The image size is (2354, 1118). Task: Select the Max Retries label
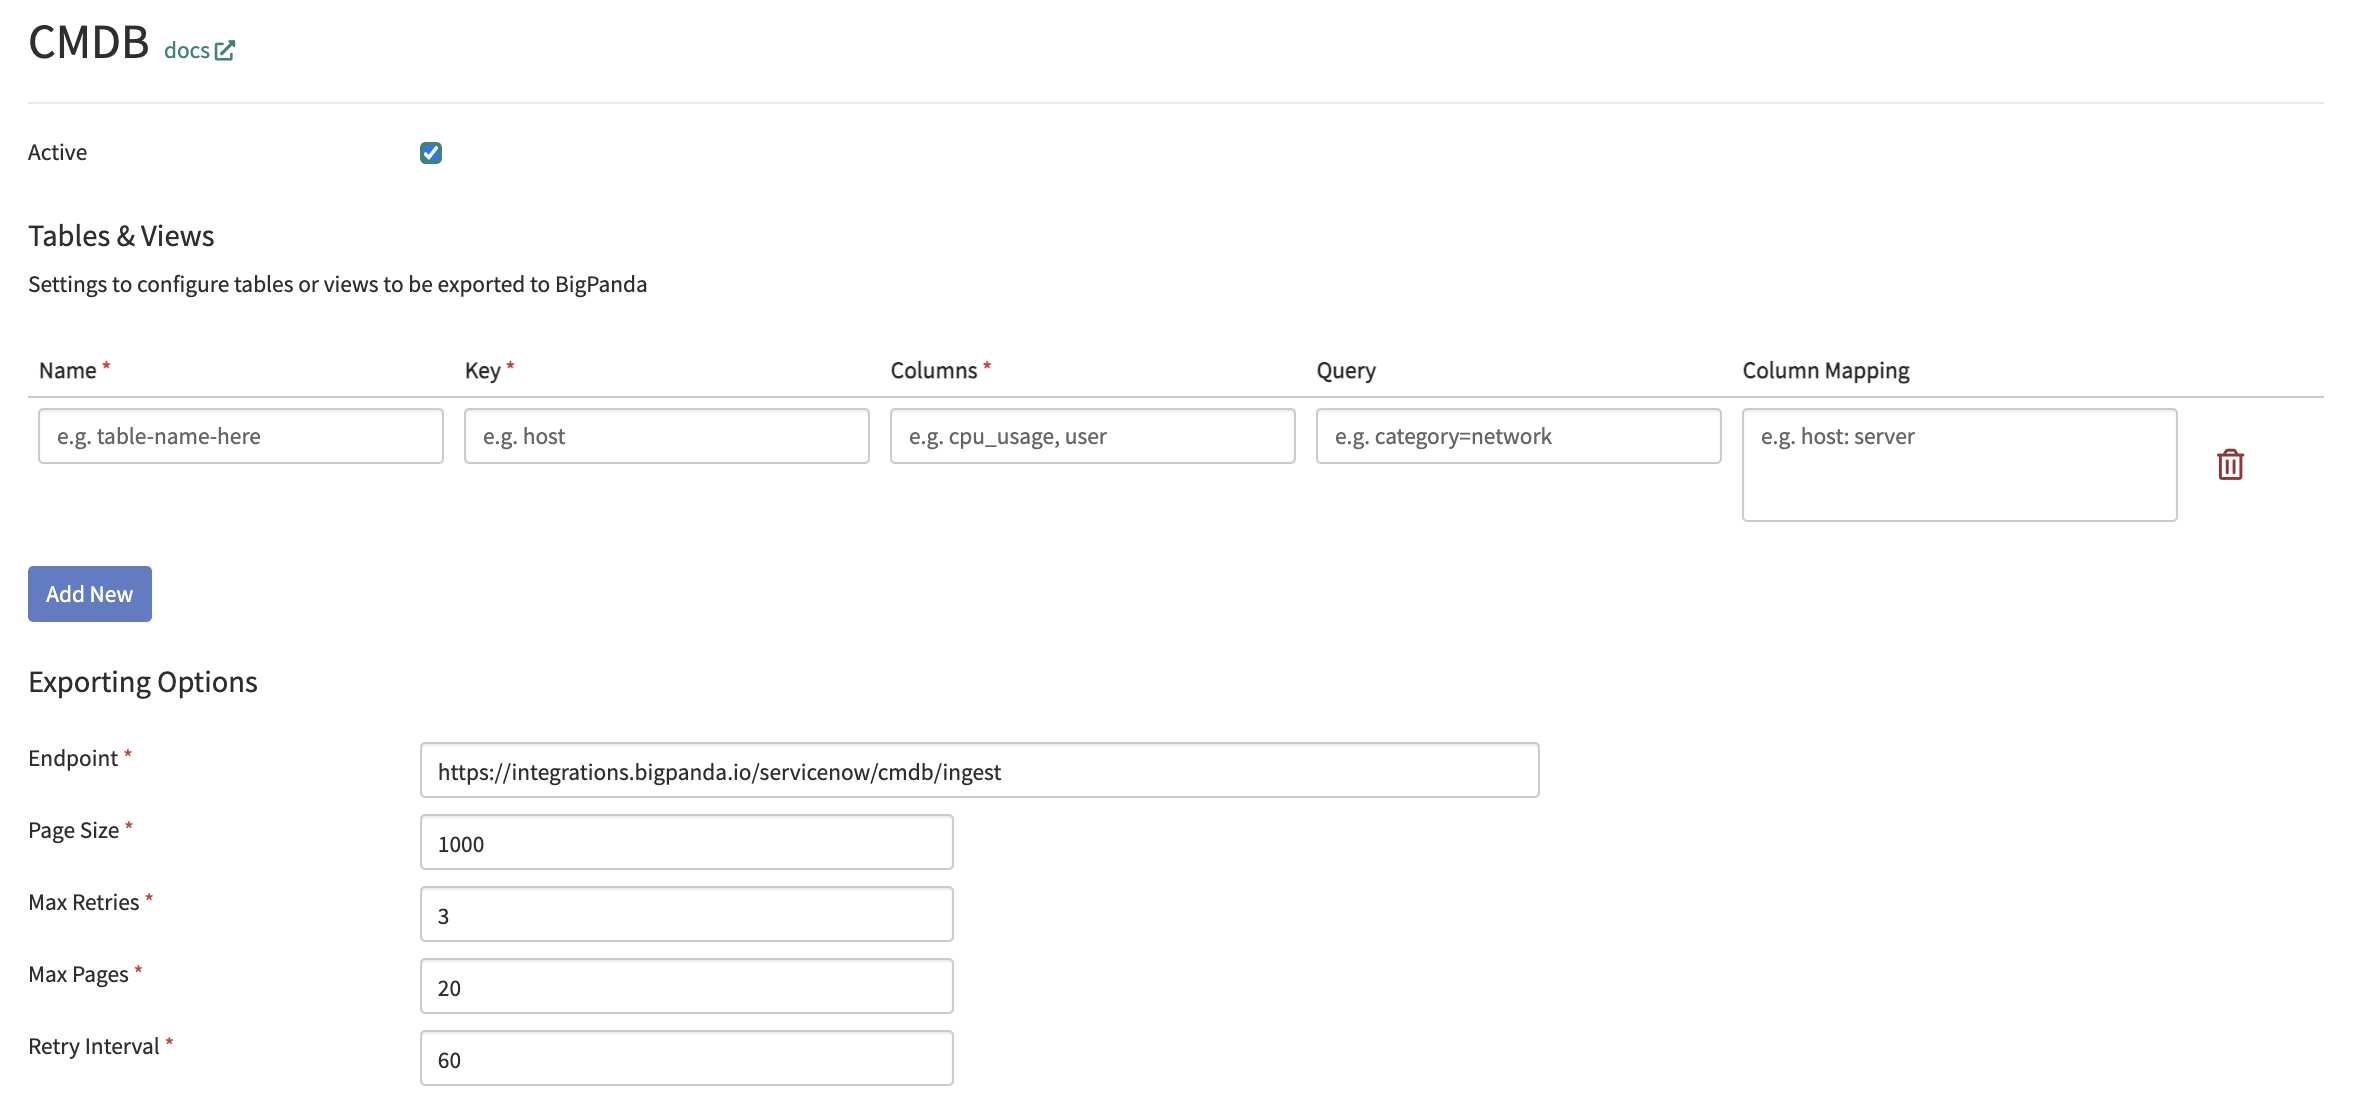tap(84, 902)
